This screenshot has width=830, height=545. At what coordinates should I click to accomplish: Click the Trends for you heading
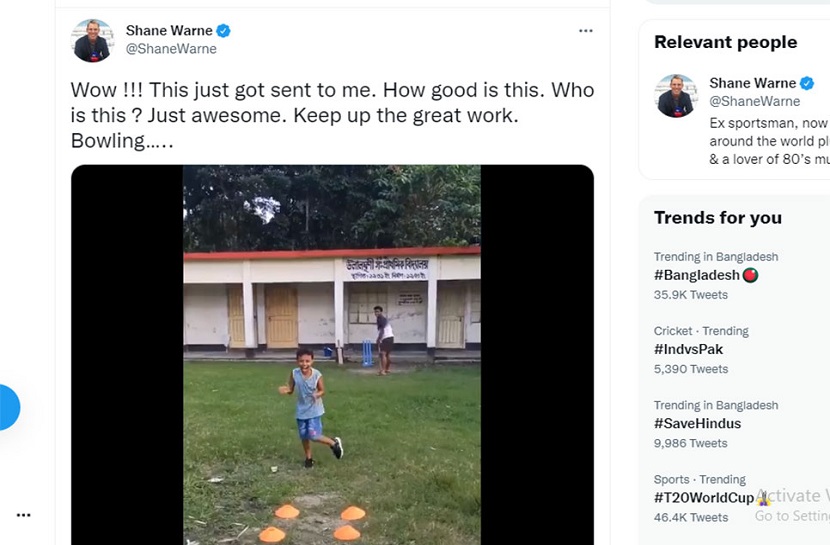(718, 217)
